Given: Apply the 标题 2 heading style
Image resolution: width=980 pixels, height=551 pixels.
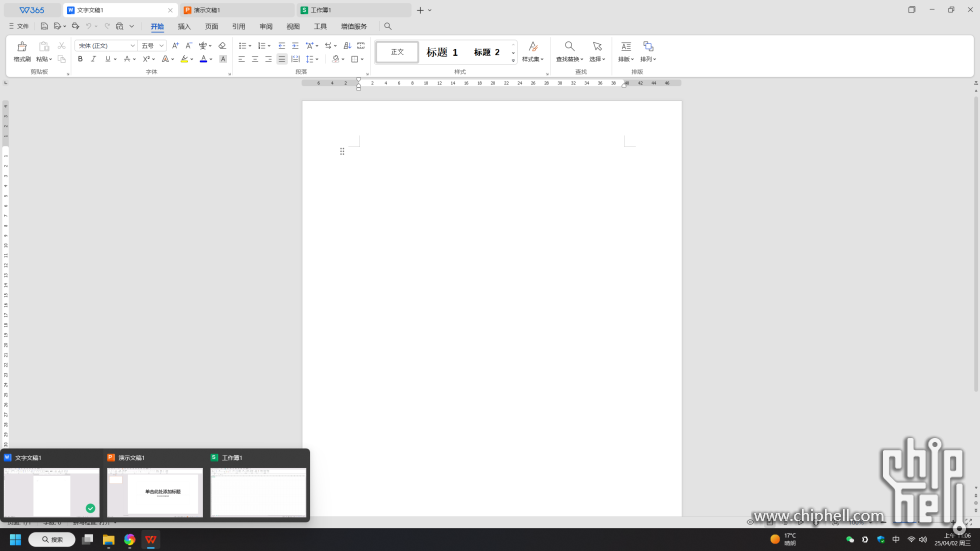Looking at the screenshot, I should pos(486,52).
